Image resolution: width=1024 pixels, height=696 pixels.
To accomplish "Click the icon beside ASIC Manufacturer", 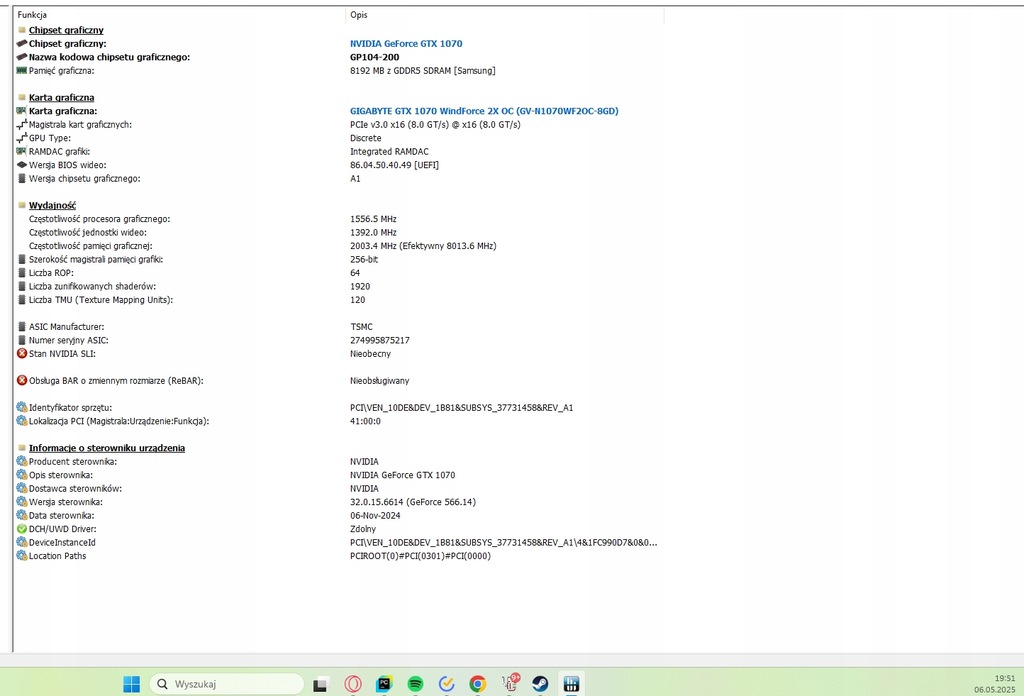I will [22, 326].
